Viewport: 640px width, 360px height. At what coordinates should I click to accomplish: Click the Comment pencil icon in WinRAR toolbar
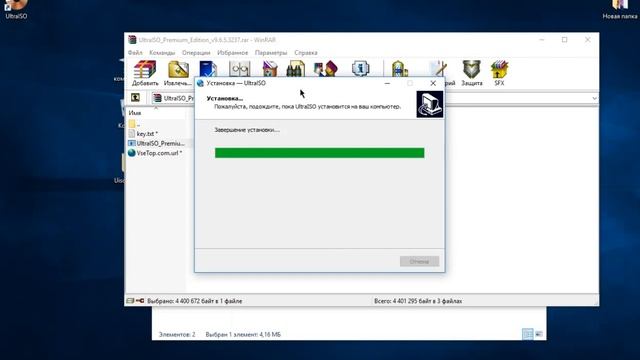[439, 69]
